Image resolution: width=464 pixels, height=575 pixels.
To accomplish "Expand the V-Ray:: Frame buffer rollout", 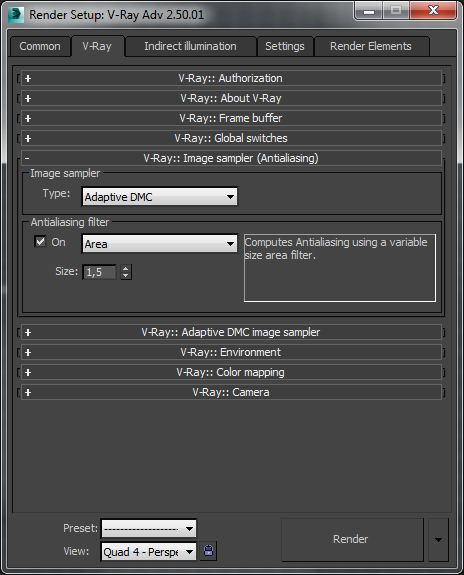I will coord(231,118).
